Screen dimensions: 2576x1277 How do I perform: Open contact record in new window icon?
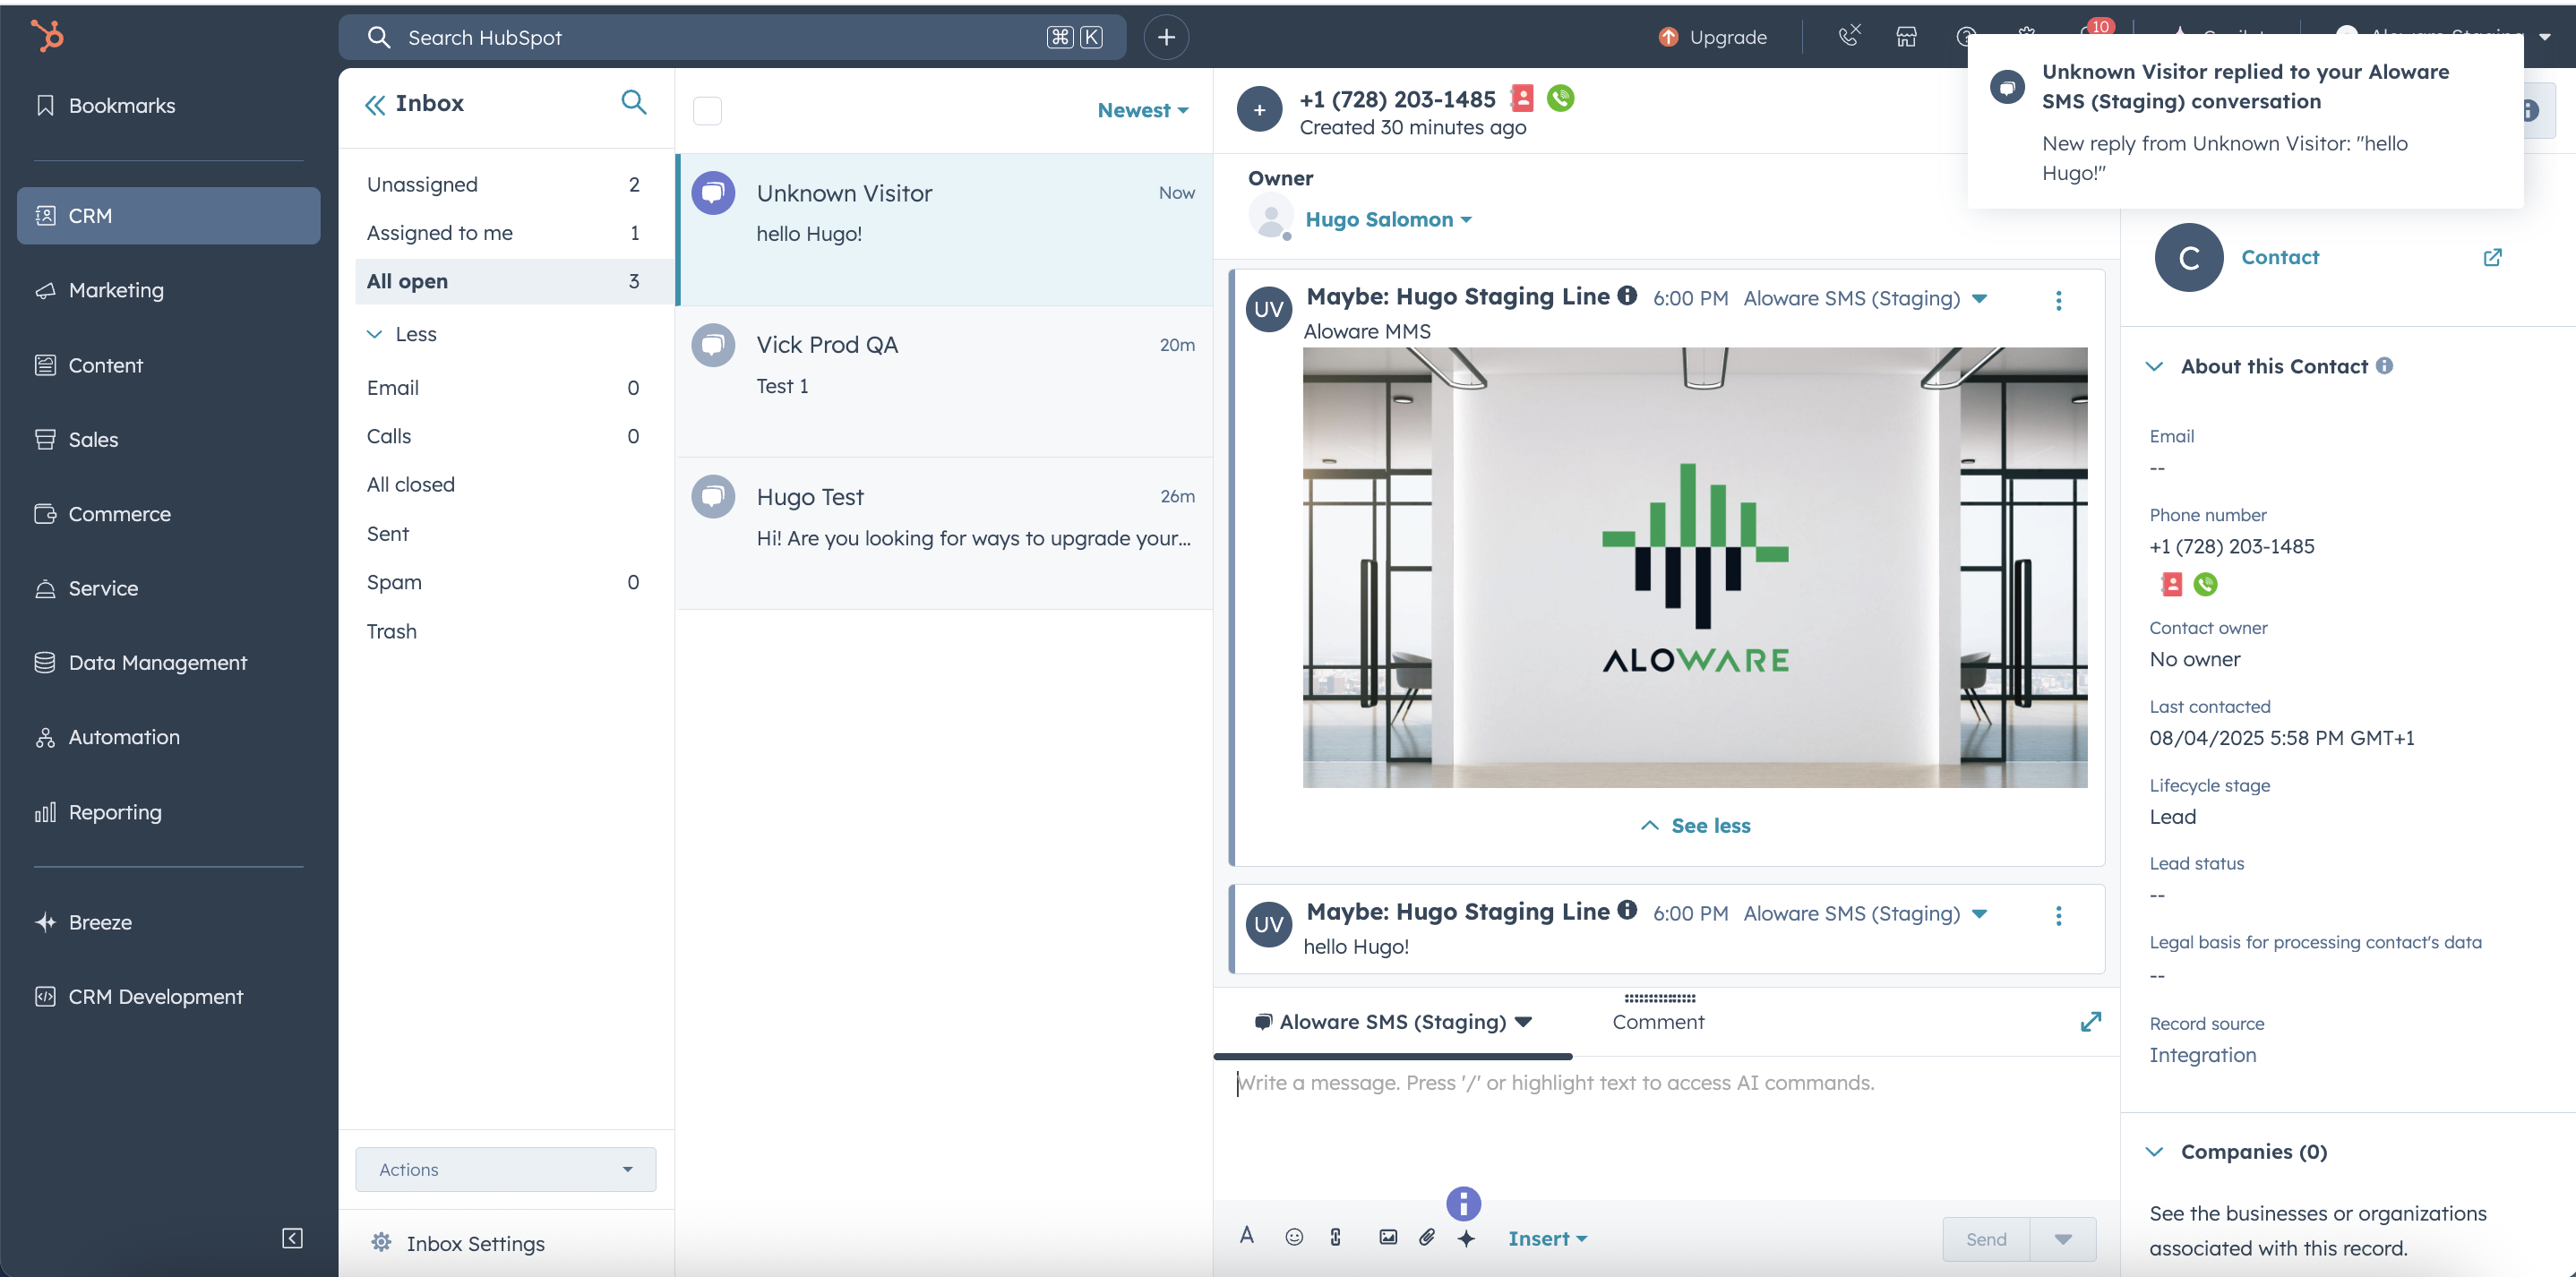pyautogui.click(x=2492, y=258)
